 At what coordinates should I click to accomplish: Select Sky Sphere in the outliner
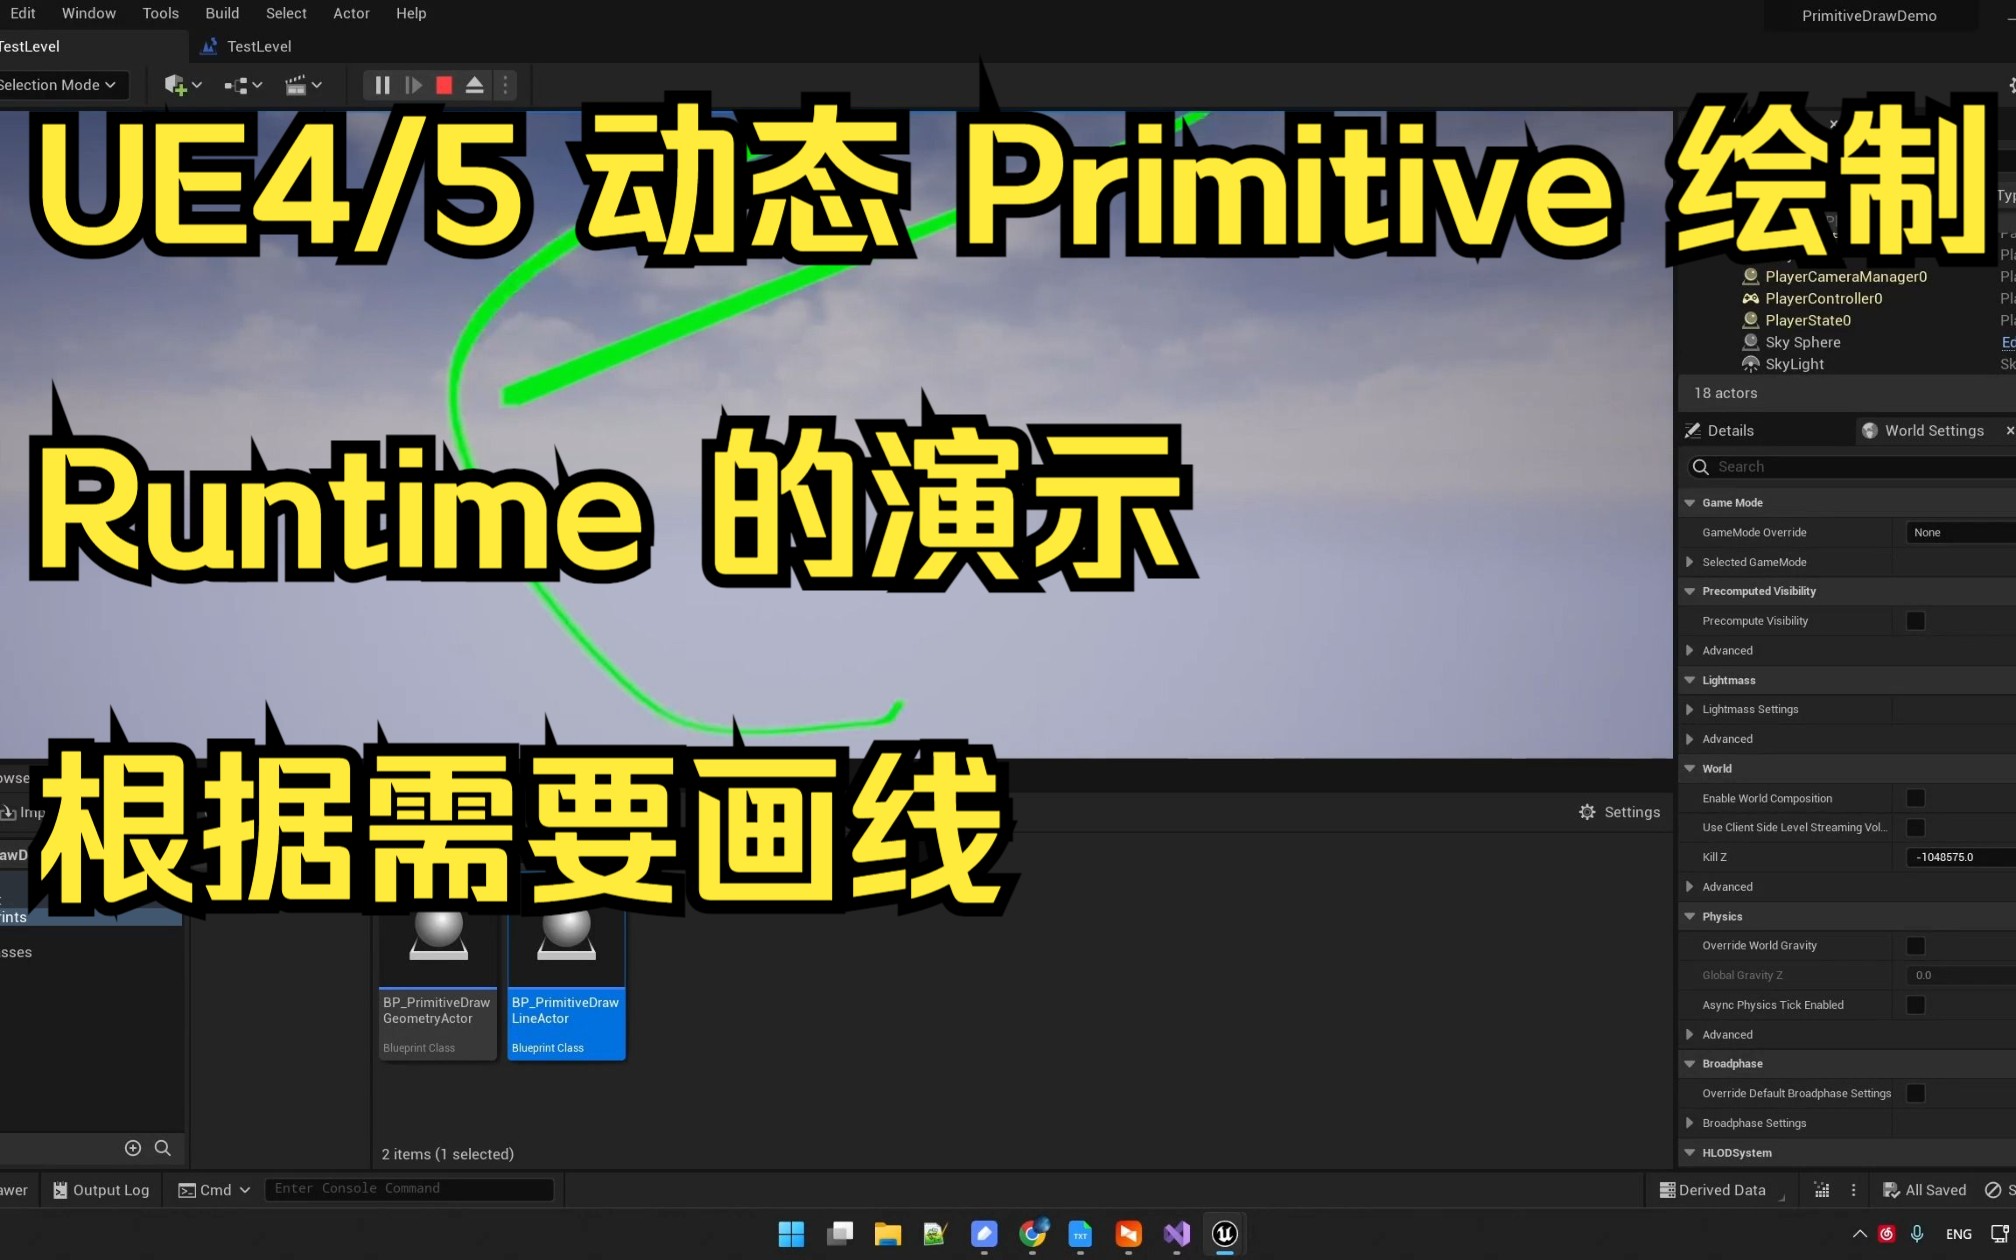(1802, 342)
